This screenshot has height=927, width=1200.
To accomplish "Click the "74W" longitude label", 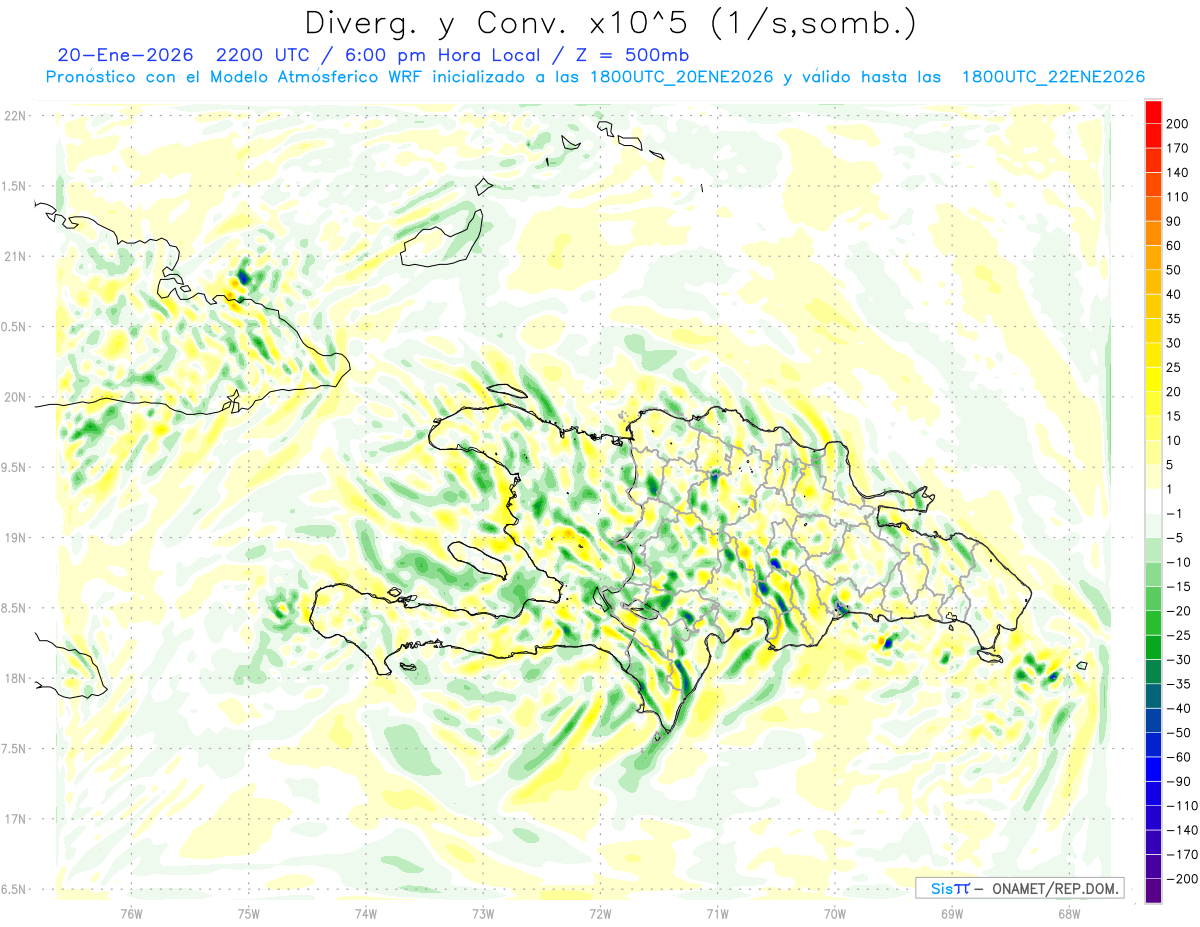I will (x=365, y=912).
